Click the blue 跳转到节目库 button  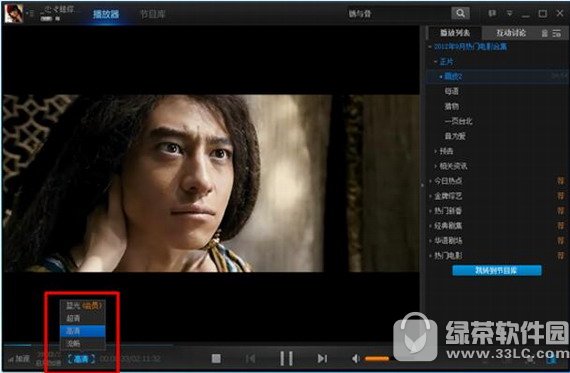point(497,270)
